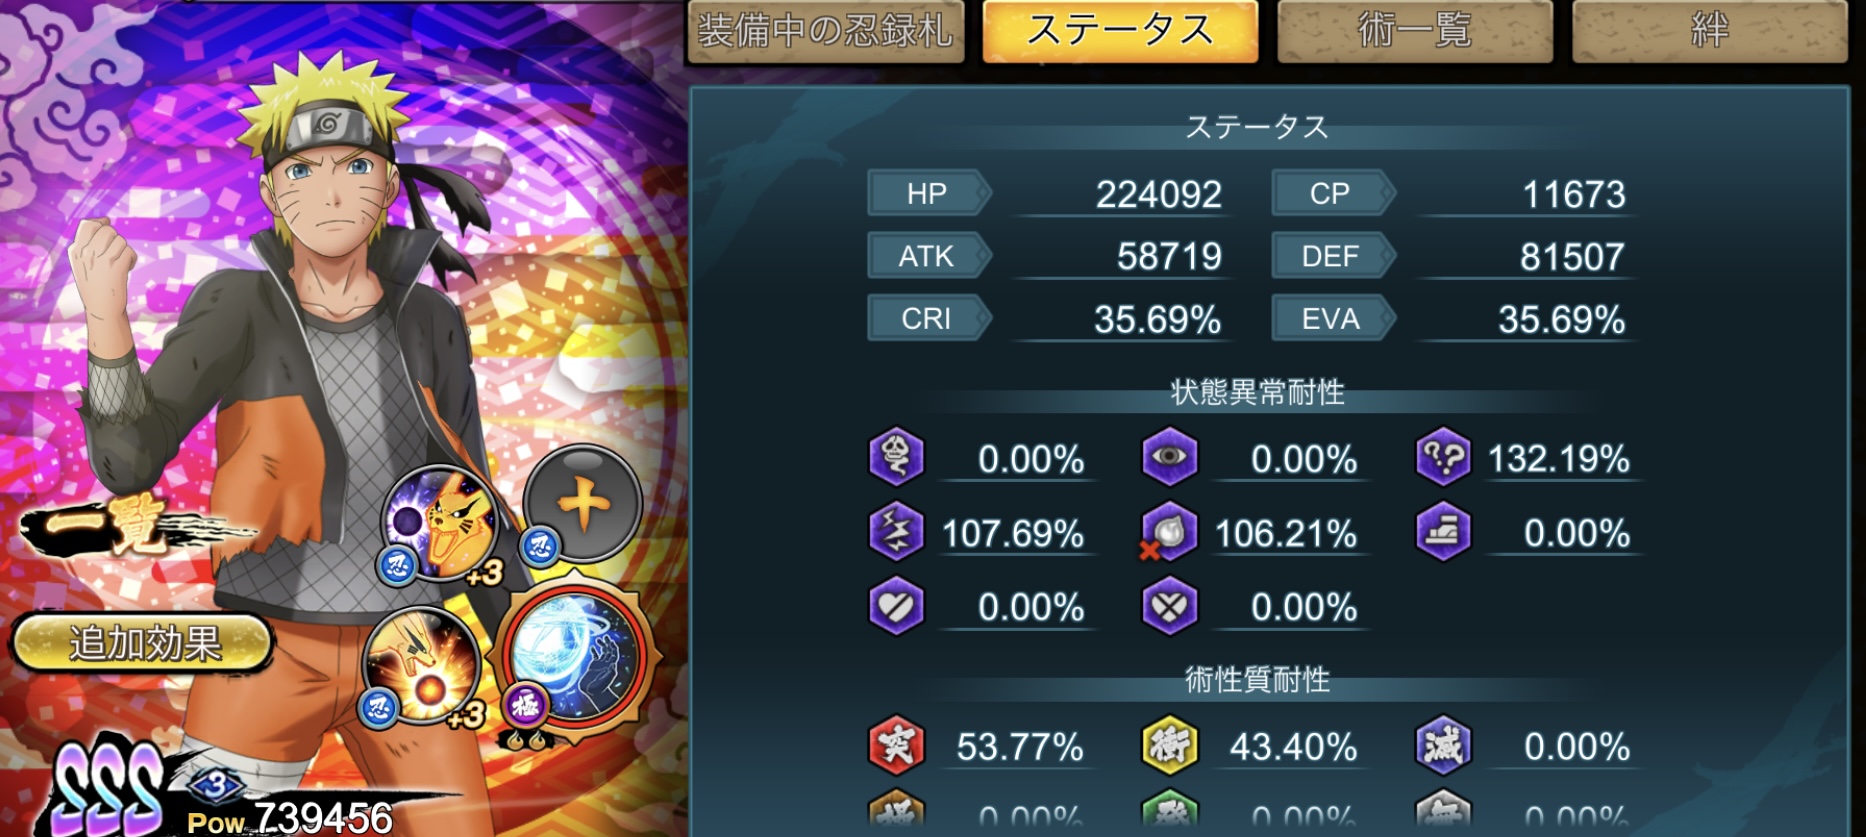
Task: Open the 装備中の忍録札 tab
Action: tap(826, 31)
